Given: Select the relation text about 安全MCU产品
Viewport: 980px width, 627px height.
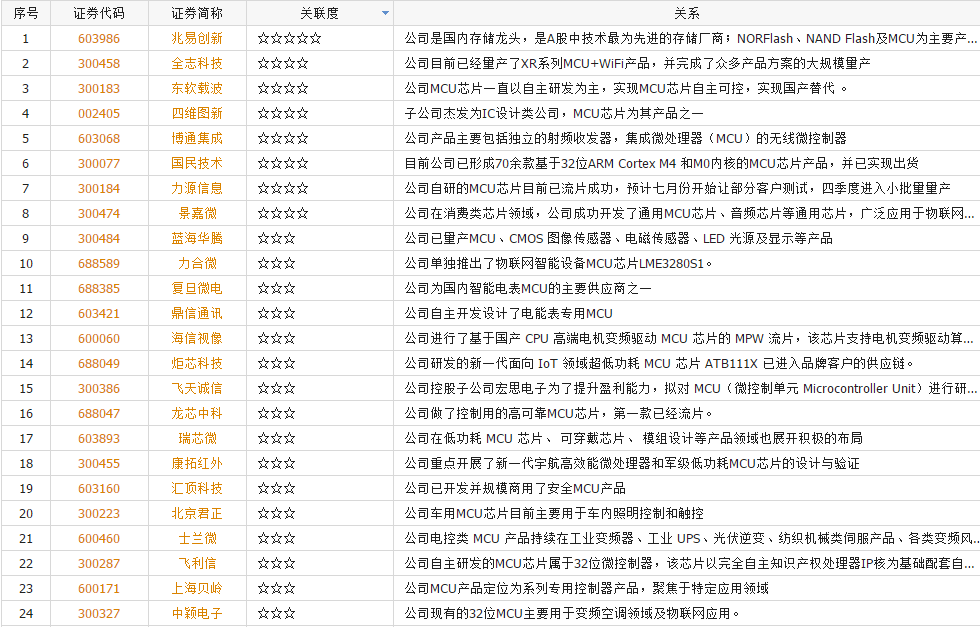Looking at the screenshot, I should tap(515, 488).
